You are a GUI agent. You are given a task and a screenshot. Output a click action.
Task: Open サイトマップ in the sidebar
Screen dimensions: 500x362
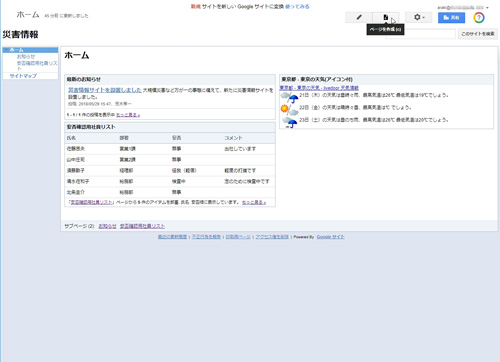[x=23, y=76]
